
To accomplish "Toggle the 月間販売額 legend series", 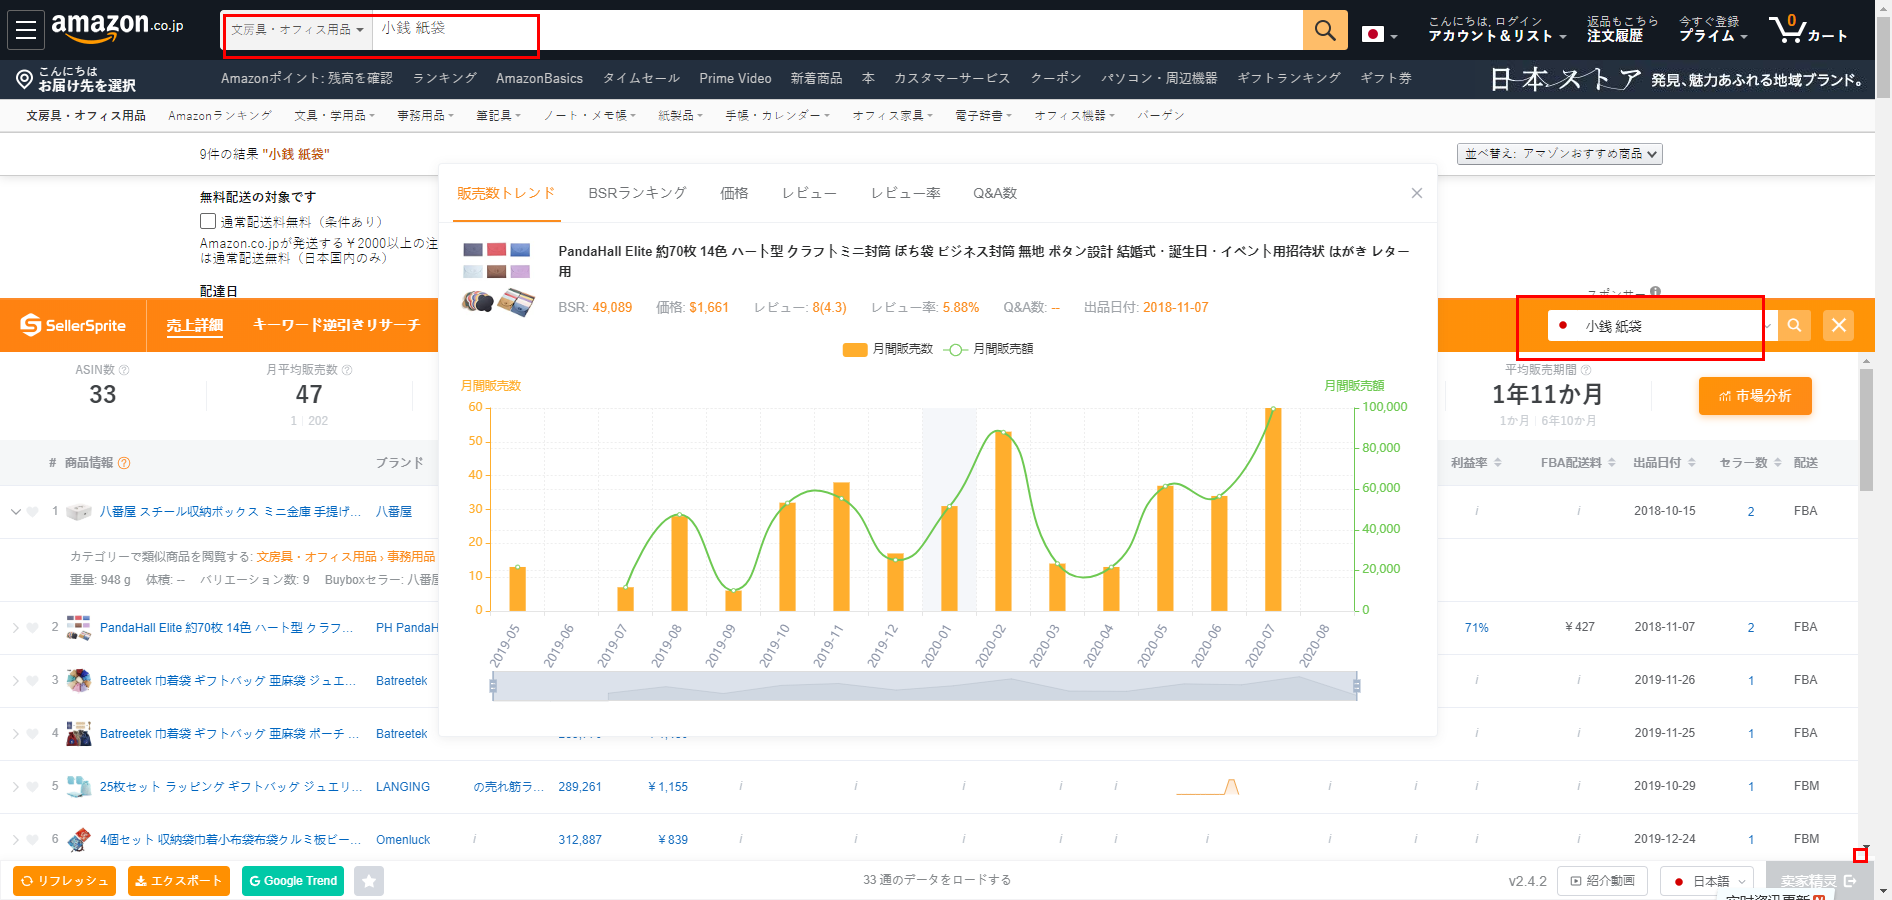I will 988,349.
